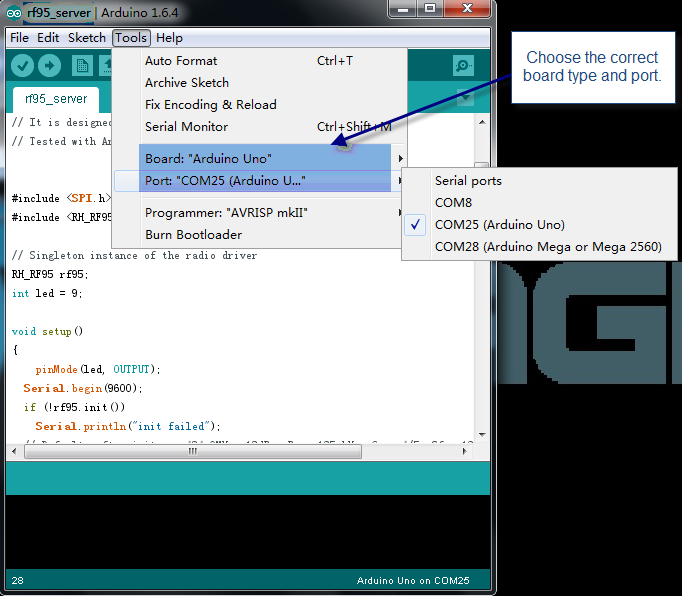The width and height of the screenshot is (682, 596).
Task: Close the Tools menu via its title
Action: [131, 38]
